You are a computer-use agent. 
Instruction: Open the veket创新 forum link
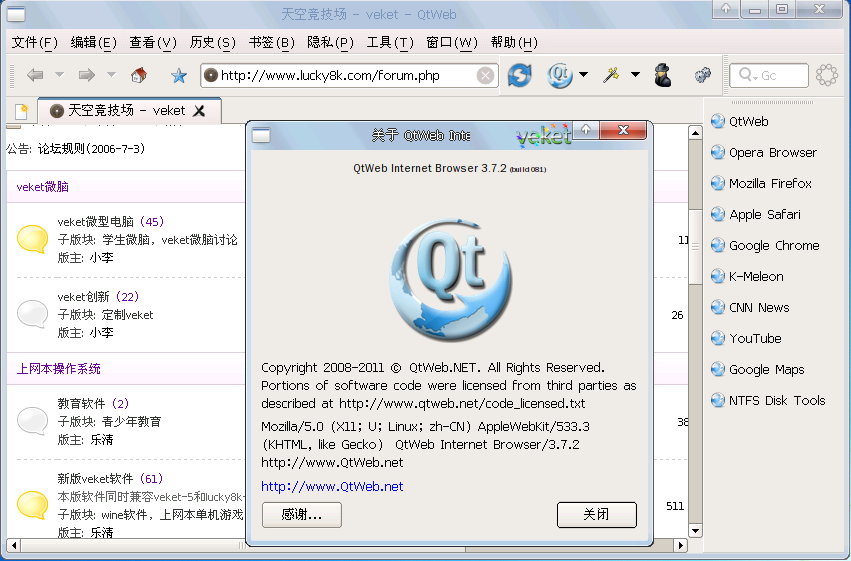tap(84, 297)
